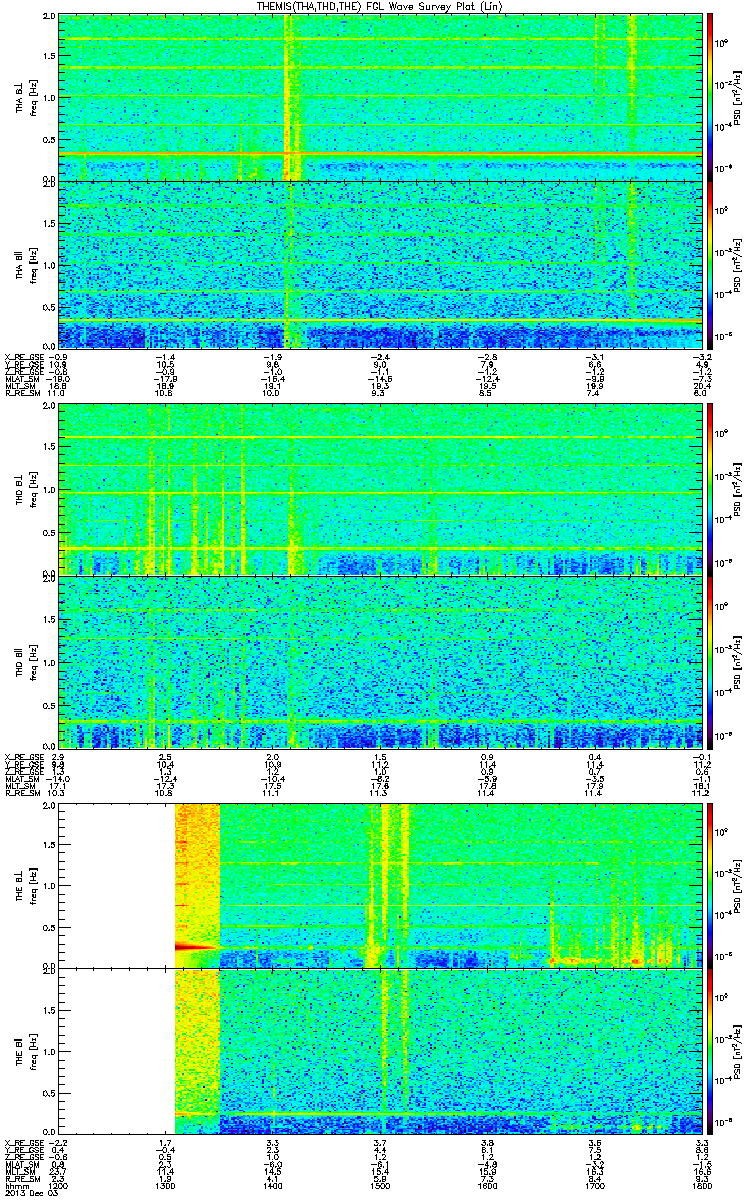Click the THA B-perpendicular spectrogram panel
750x1200 pixels.
tap(380, 97)
